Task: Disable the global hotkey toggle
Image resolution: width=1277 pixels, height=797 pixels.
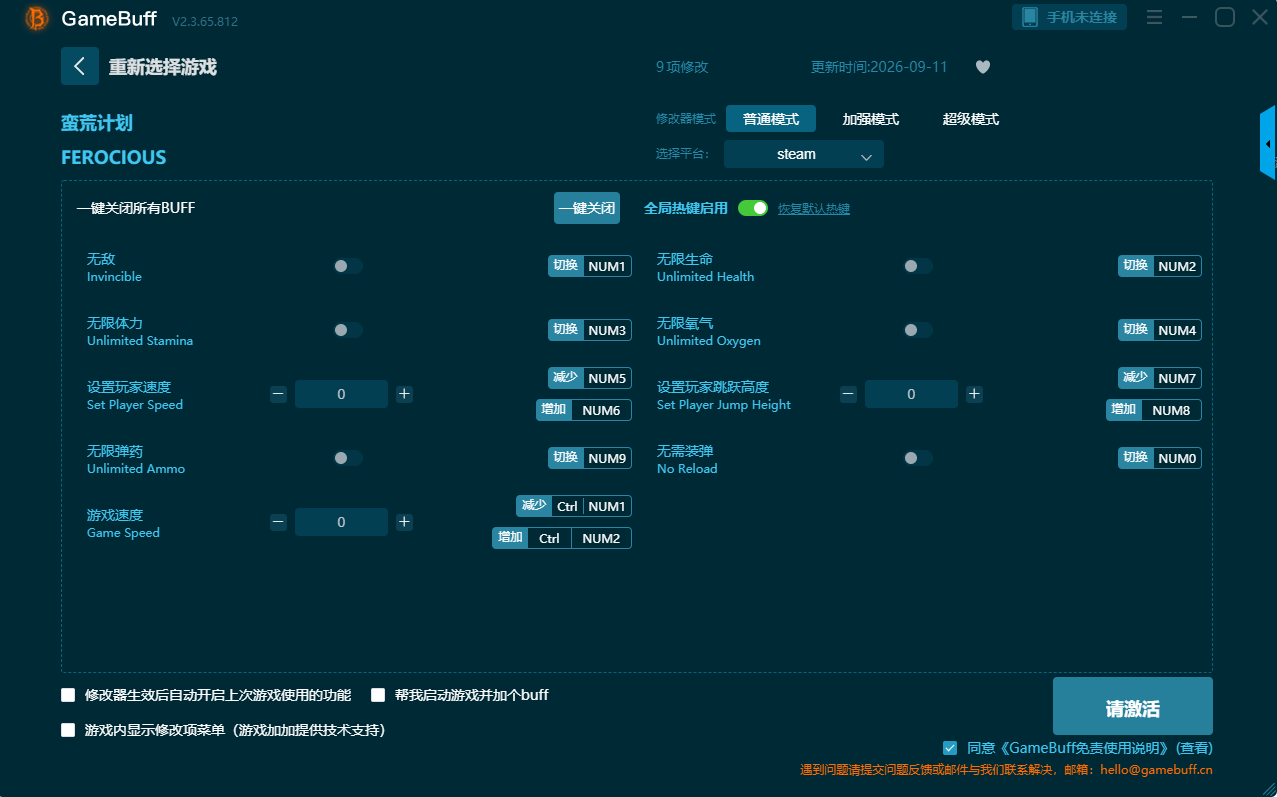Action: 753,208
